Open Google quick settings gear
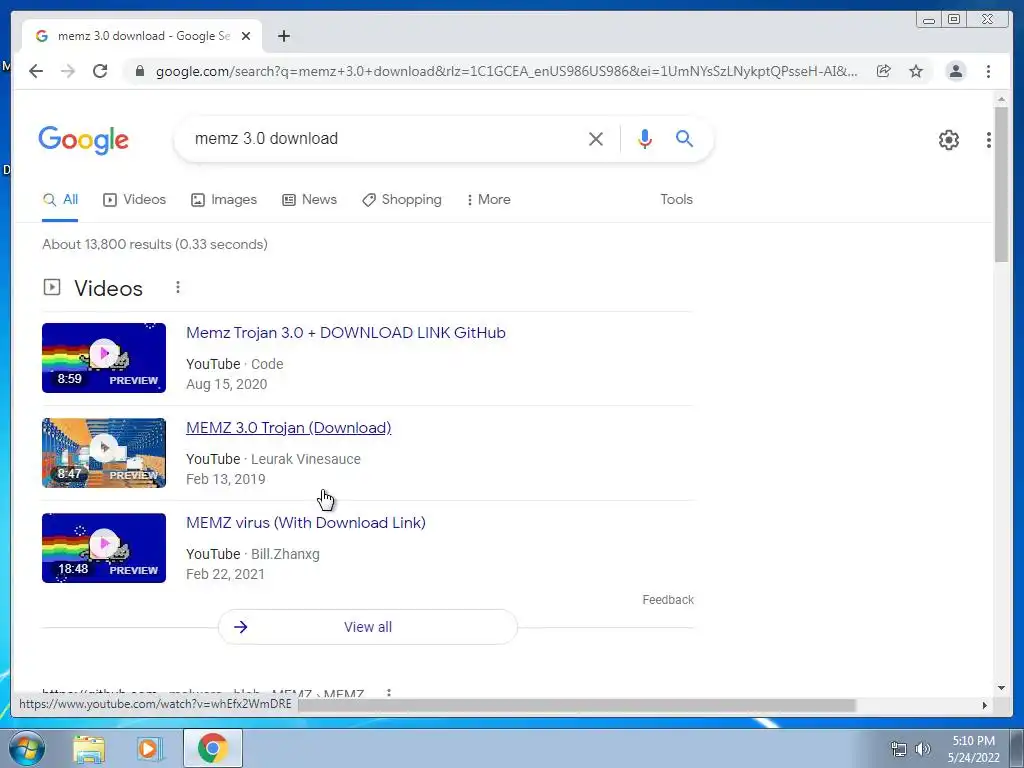 coord(948,140)
